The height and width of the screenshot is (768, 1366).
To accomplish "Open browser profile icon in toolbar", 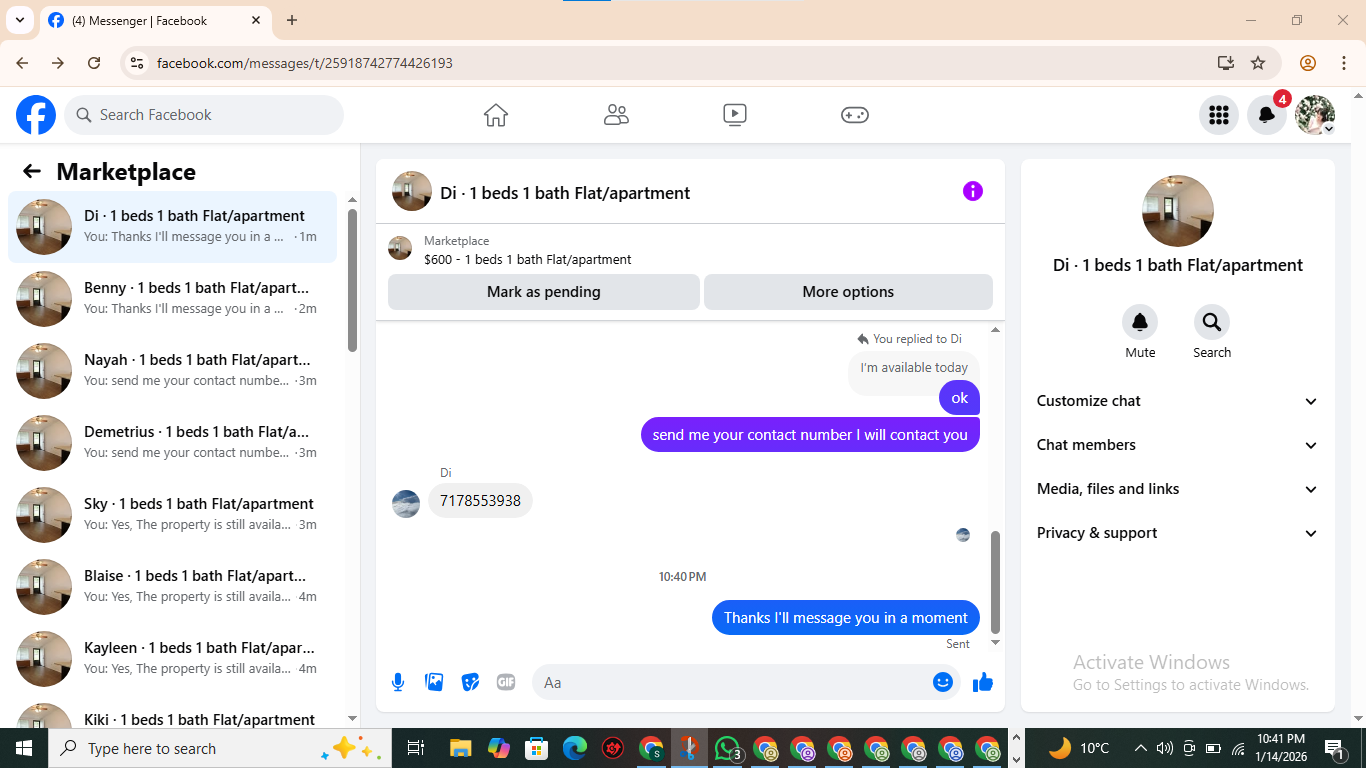I will coord(1308,63).
